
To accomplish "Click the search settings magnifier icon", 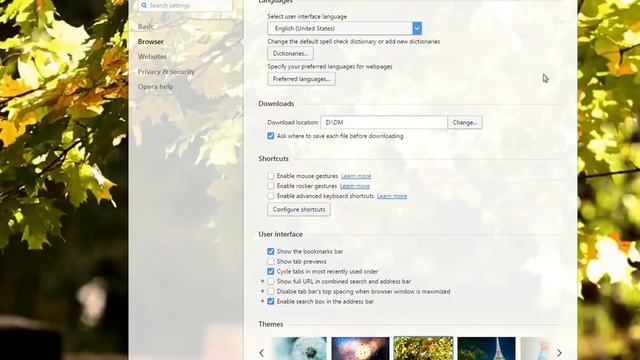I will [144, 5].
